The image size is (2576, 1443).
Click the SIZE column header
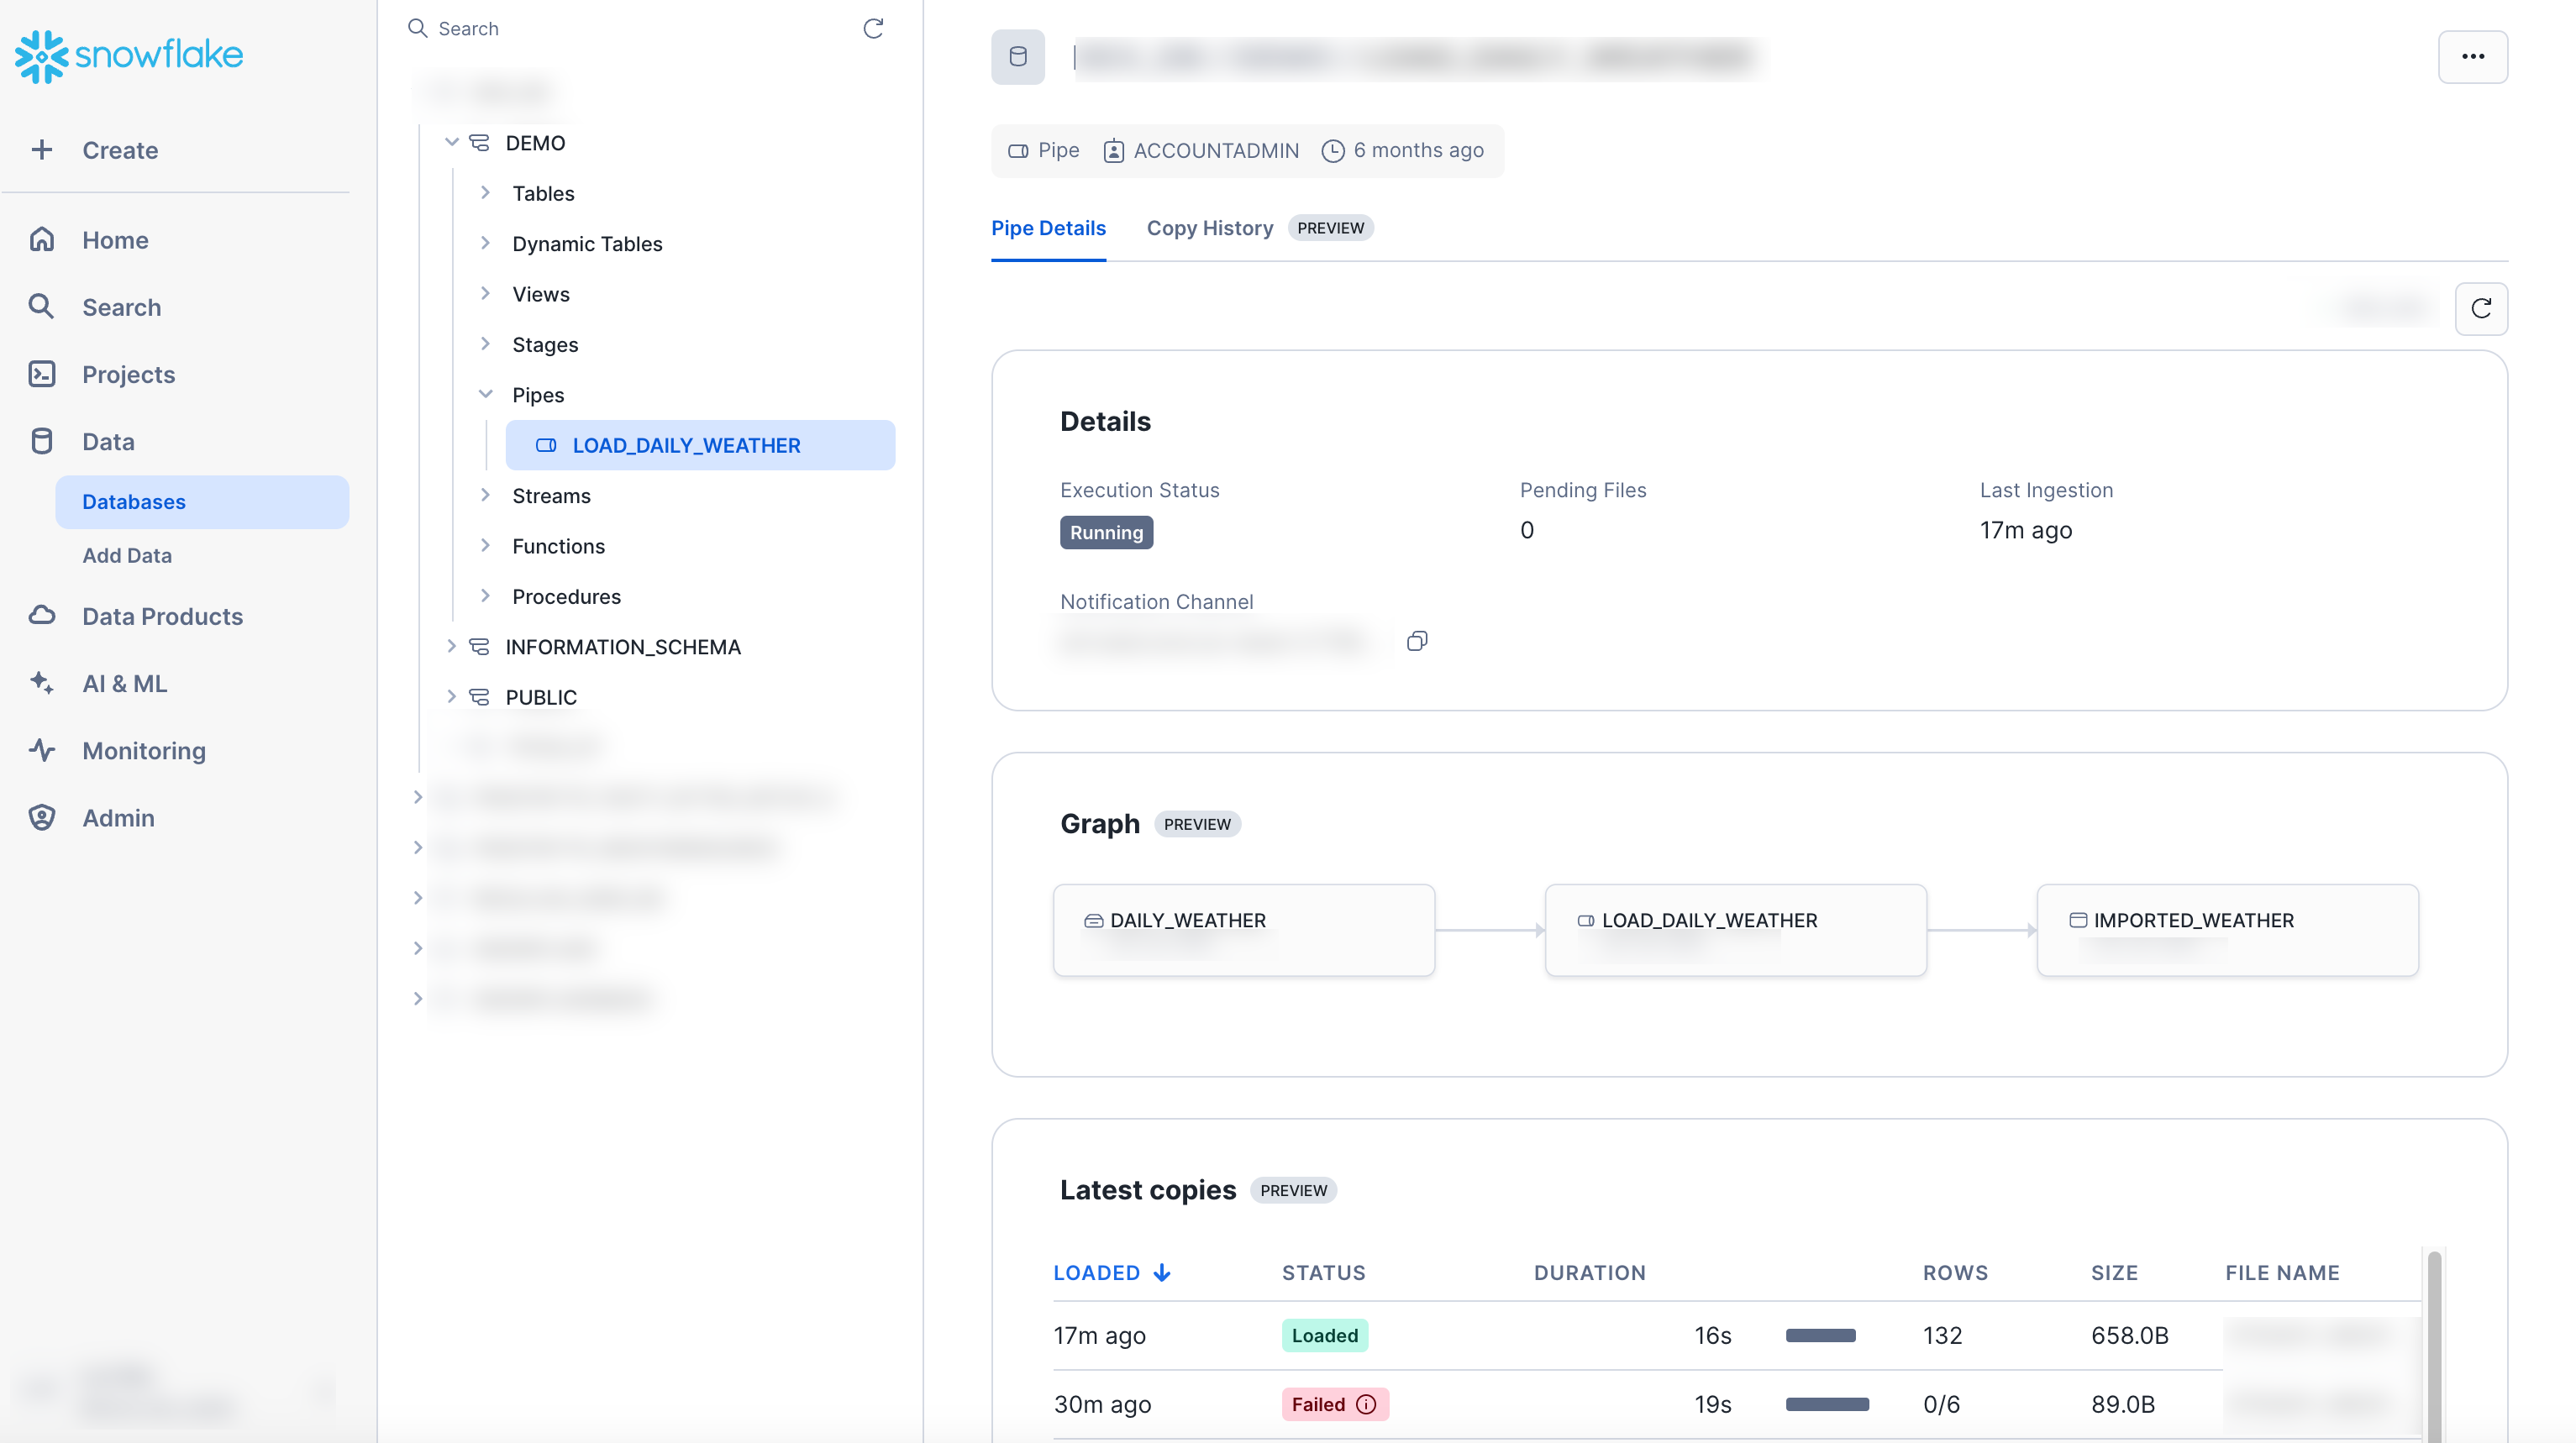pyautogui.click(x=2115, y=1273)
